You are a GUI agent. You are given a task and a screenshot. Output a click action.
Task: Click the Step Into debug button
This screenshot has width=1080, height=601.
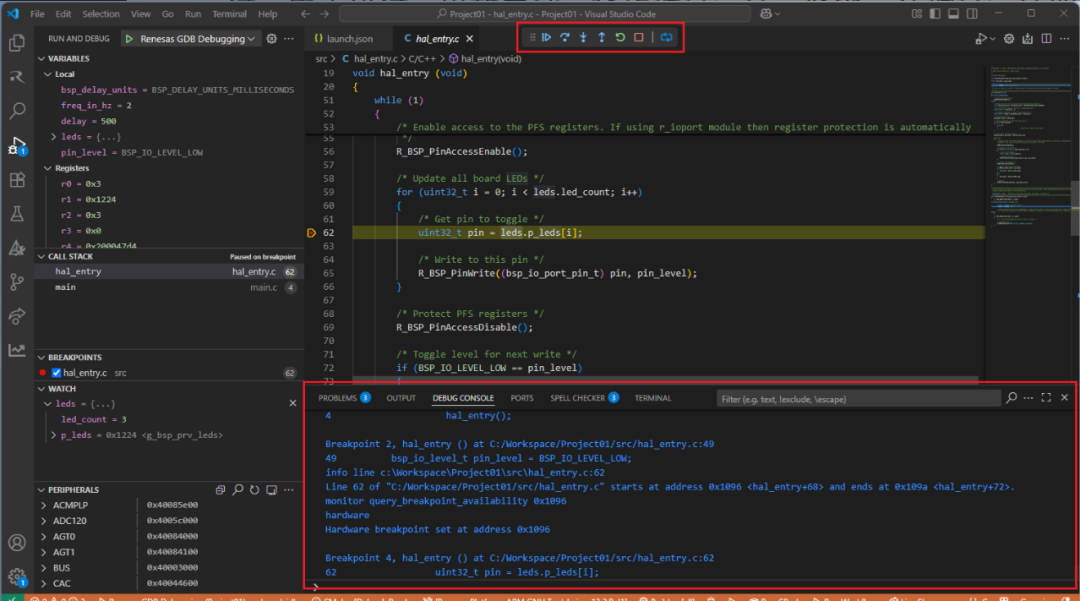[583, 37]
